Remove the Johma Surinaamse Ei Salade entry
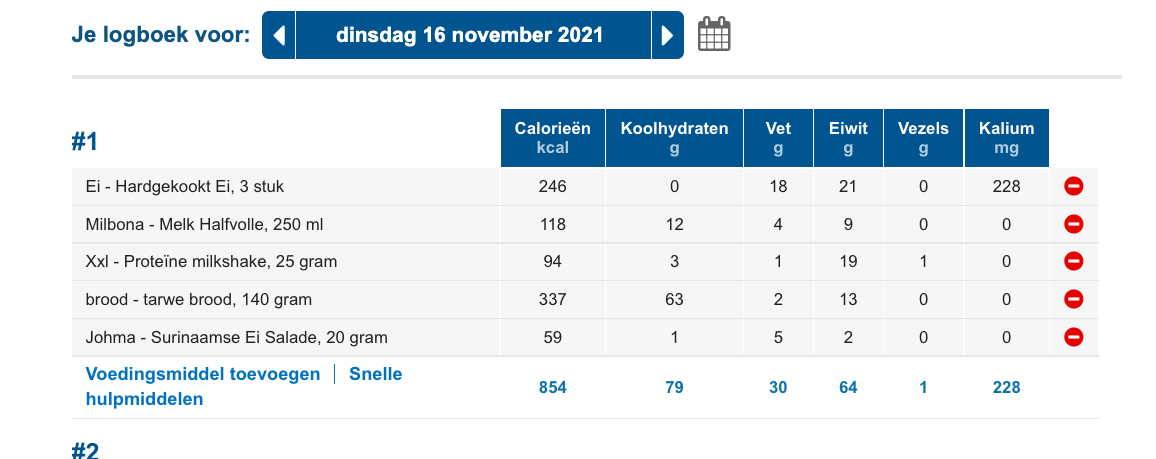1156x459 pixels. (x=1074, y=337)
